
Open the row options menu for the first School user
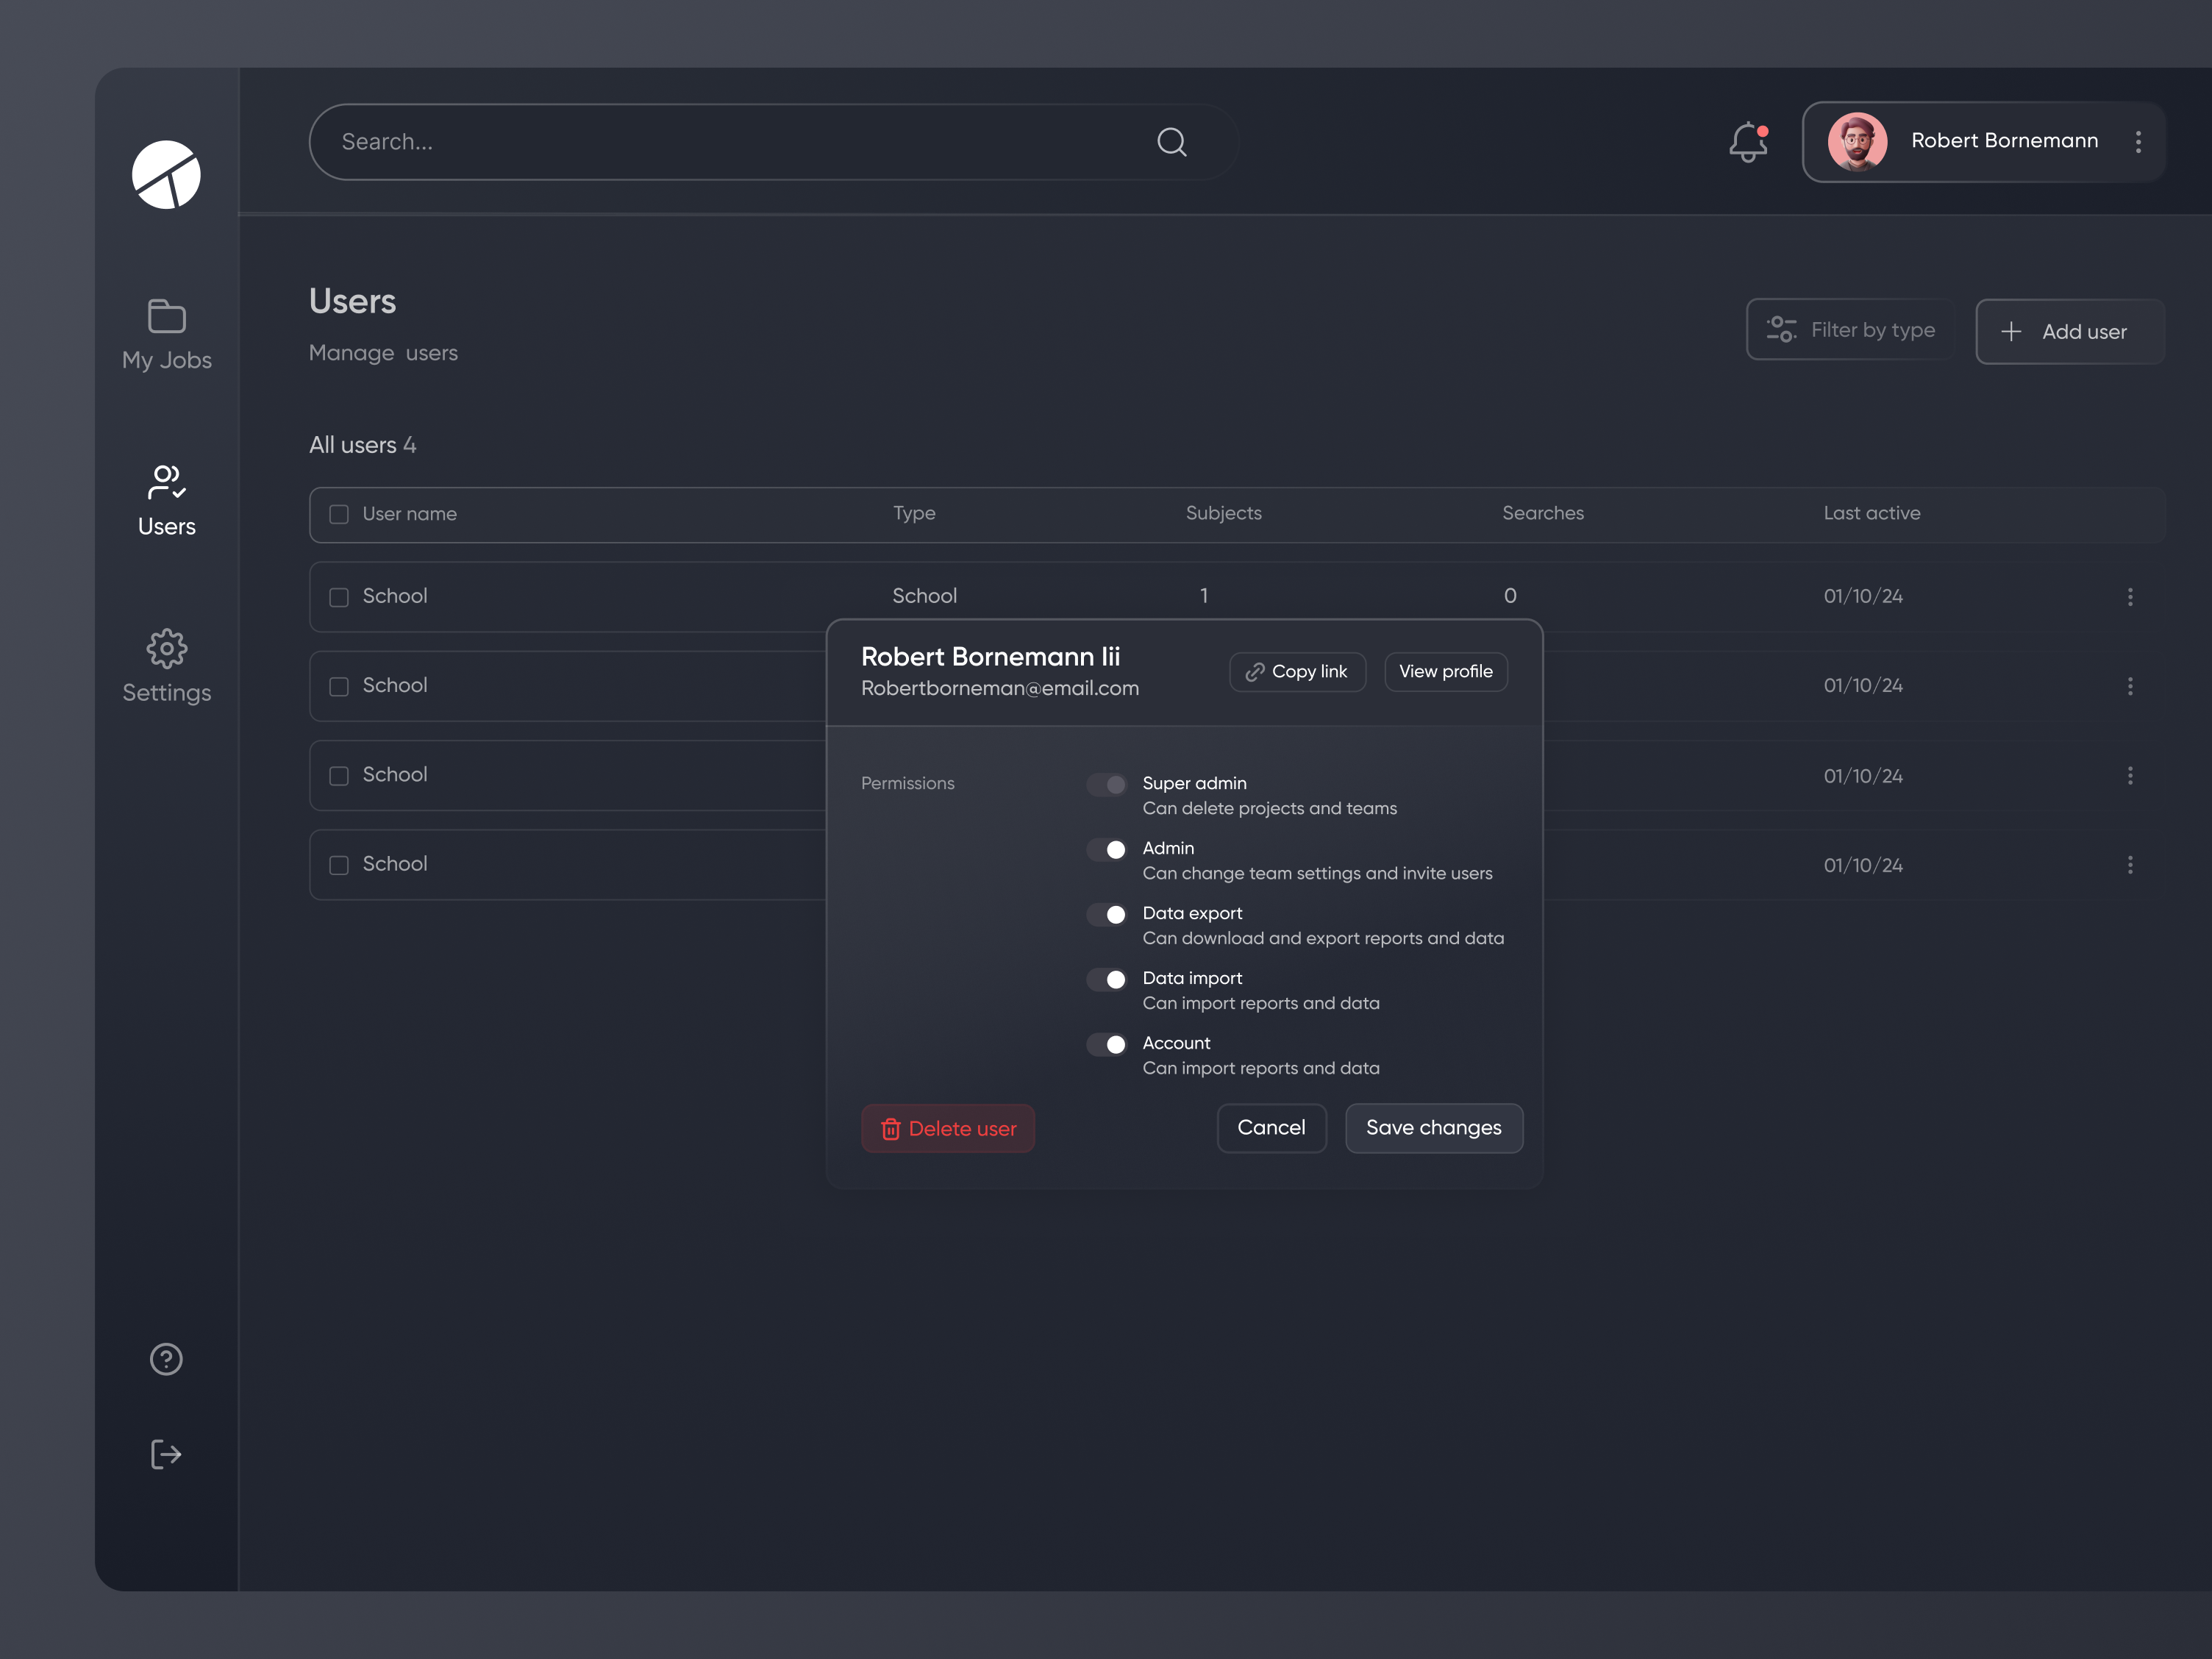pyautogui.click(x=2130, y=596)
